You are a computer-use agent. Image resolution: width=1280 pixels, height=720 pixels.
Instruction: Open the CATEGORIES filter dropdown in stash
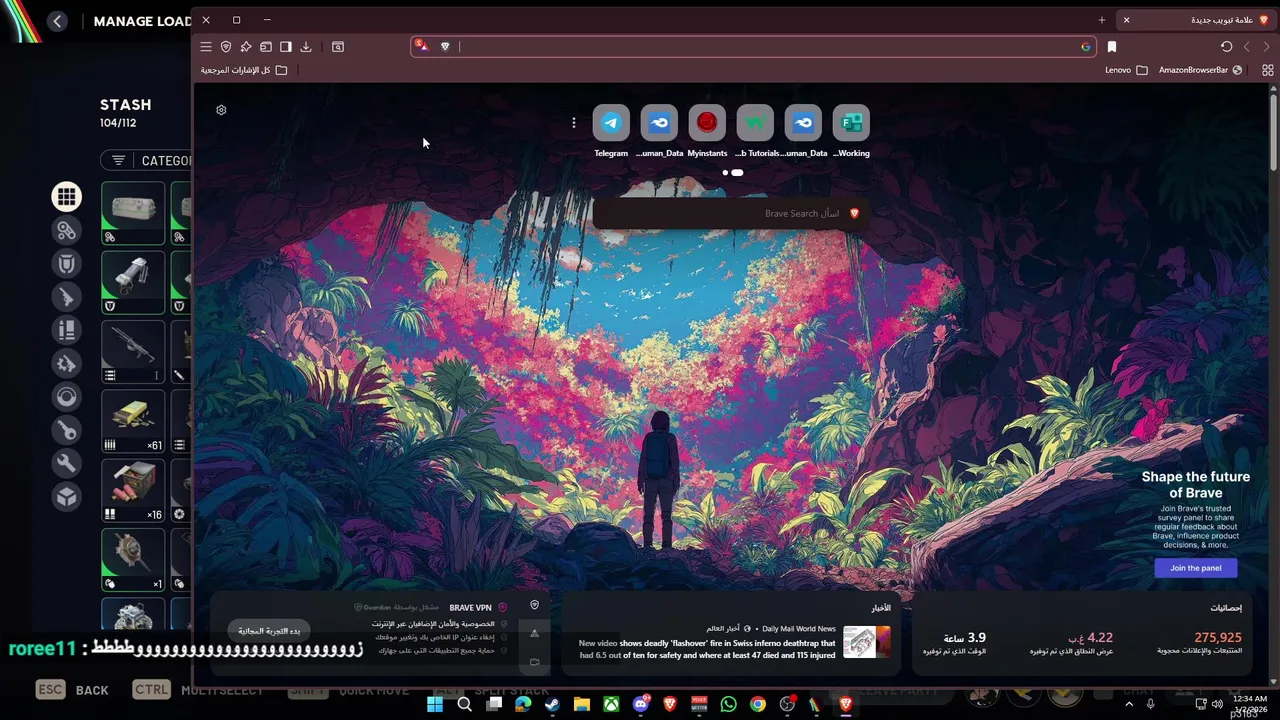pos(146,160)
